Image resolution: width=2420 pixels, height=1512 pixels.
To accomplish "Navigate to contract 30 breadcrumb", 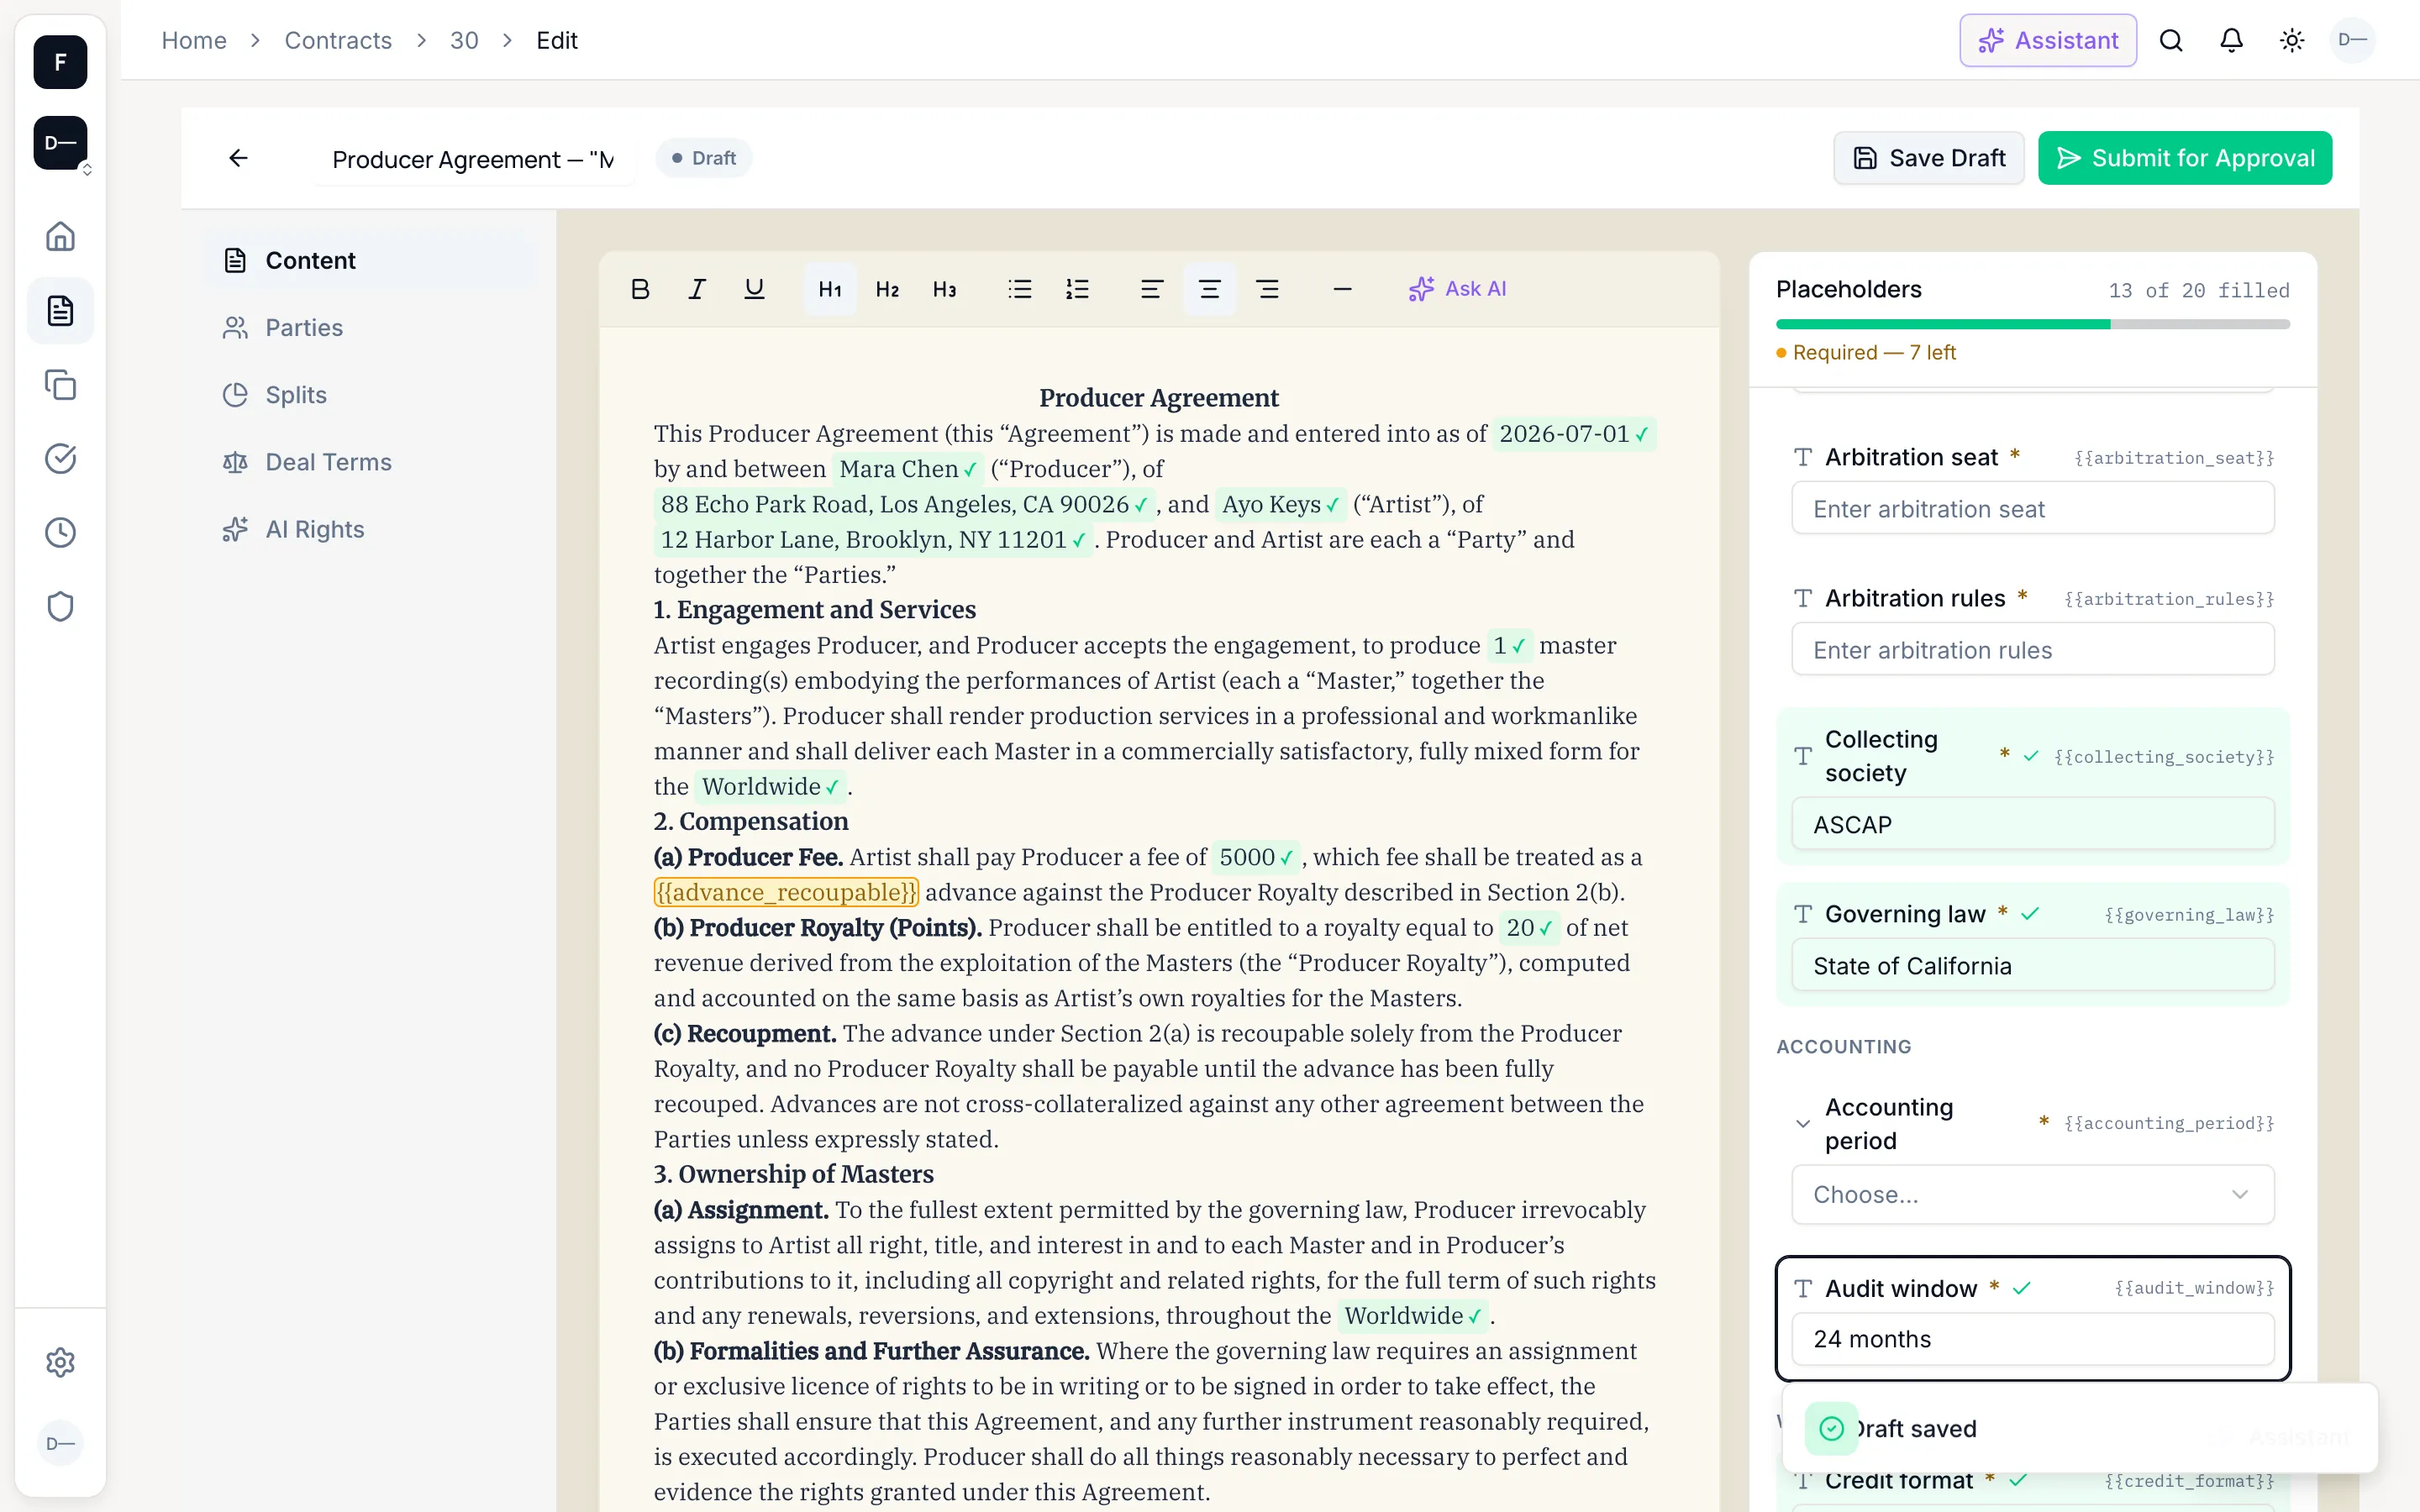I will click(464, 40).
